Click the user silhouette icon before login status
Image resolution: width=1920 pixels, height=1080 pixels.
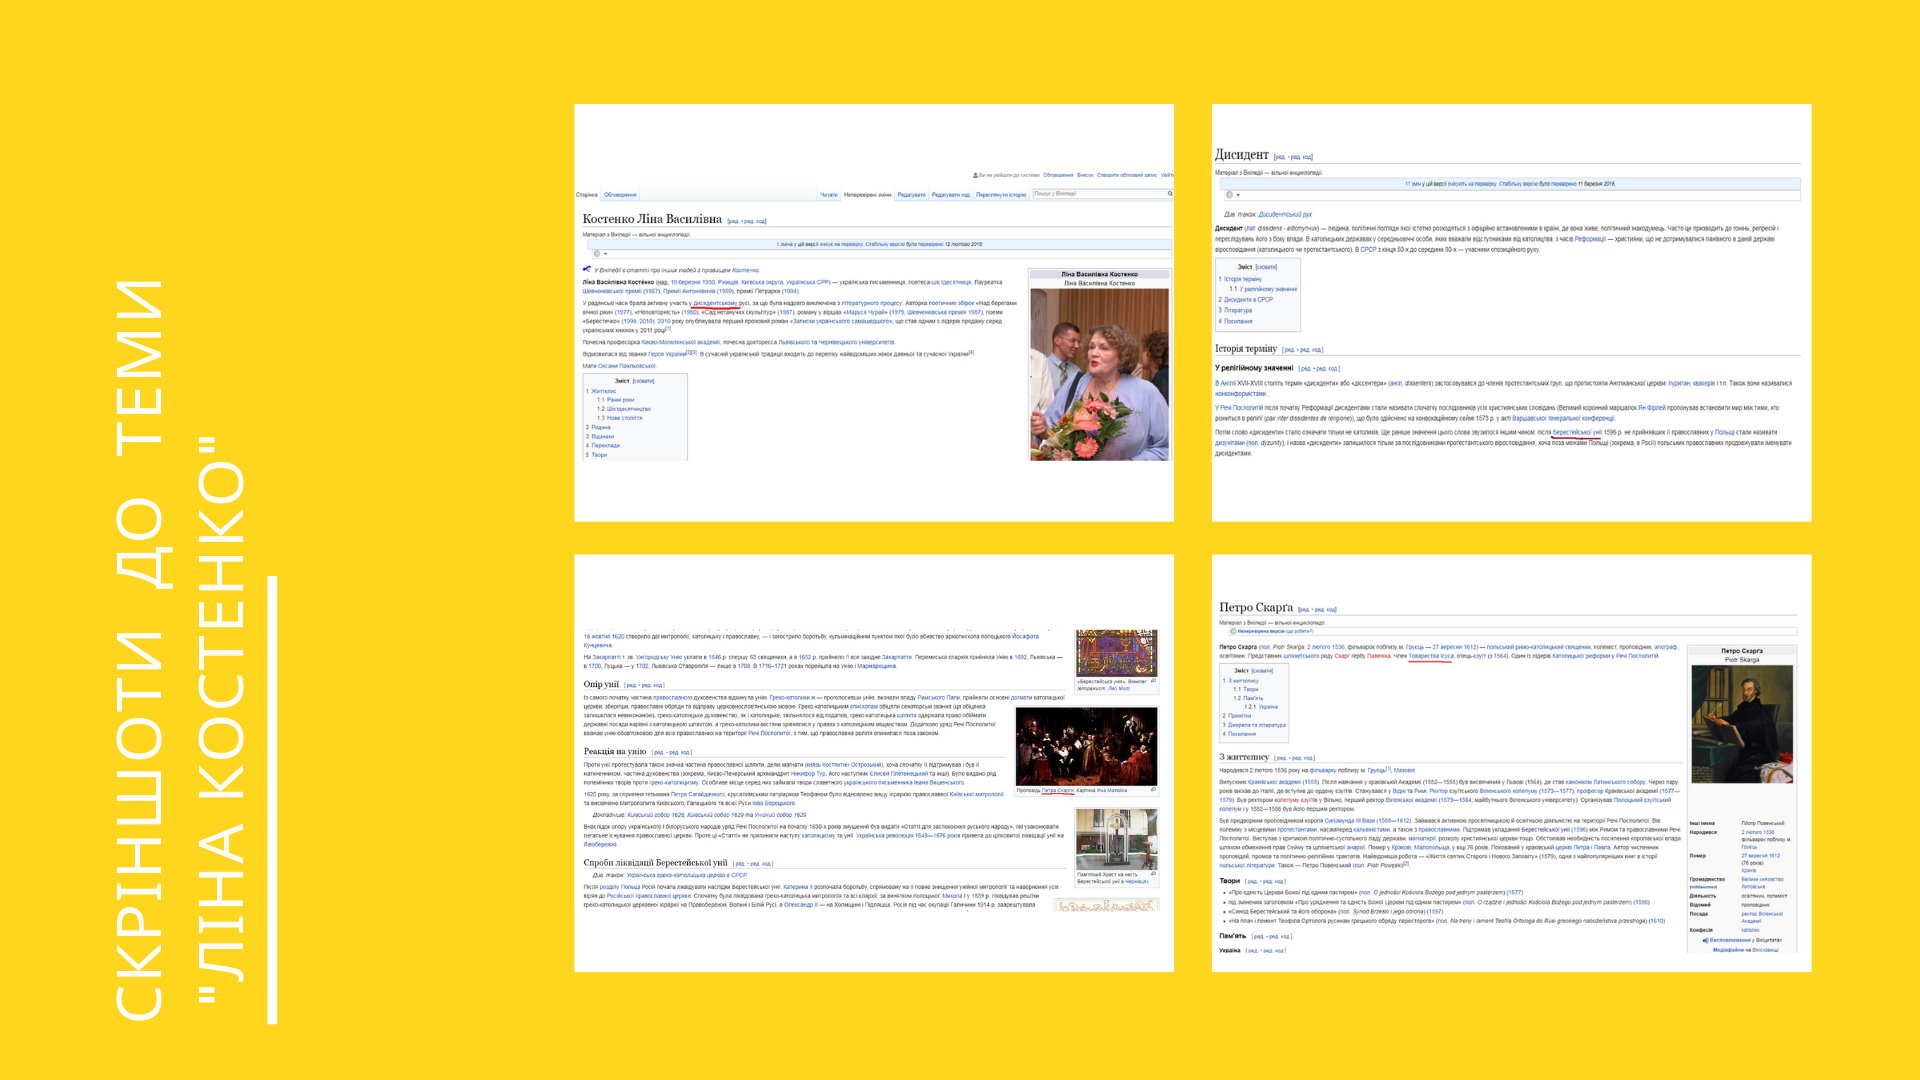(975, 175)
